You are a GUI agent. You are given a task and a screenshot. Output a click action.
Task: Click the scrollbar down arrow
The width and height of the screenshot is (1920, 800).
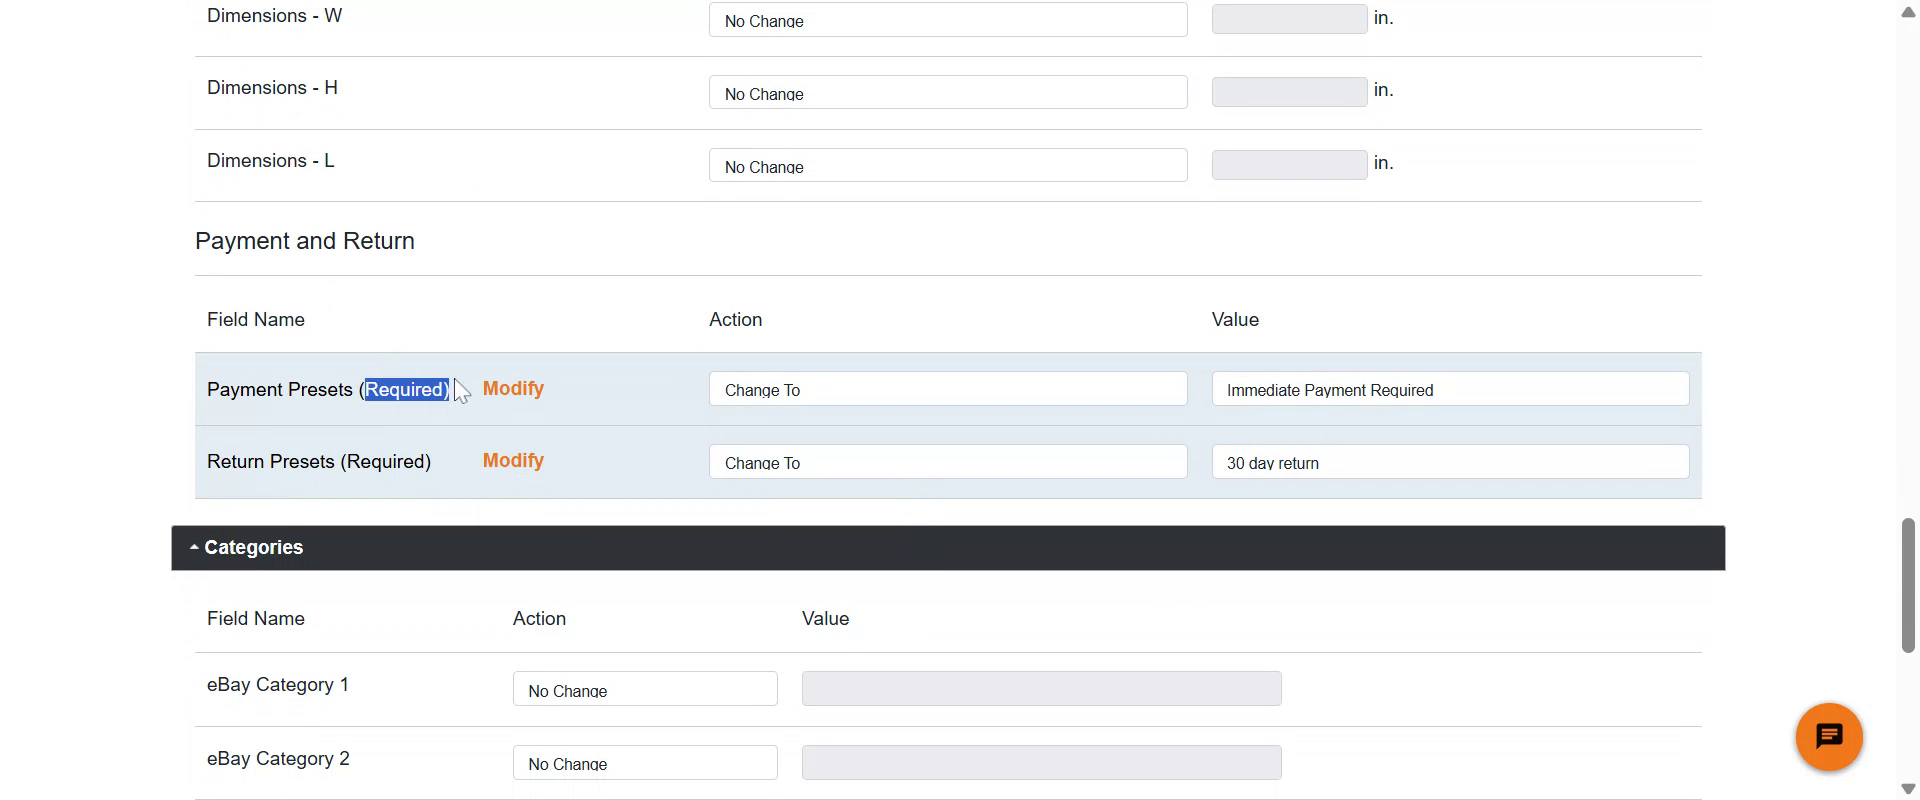(1908, 789)
